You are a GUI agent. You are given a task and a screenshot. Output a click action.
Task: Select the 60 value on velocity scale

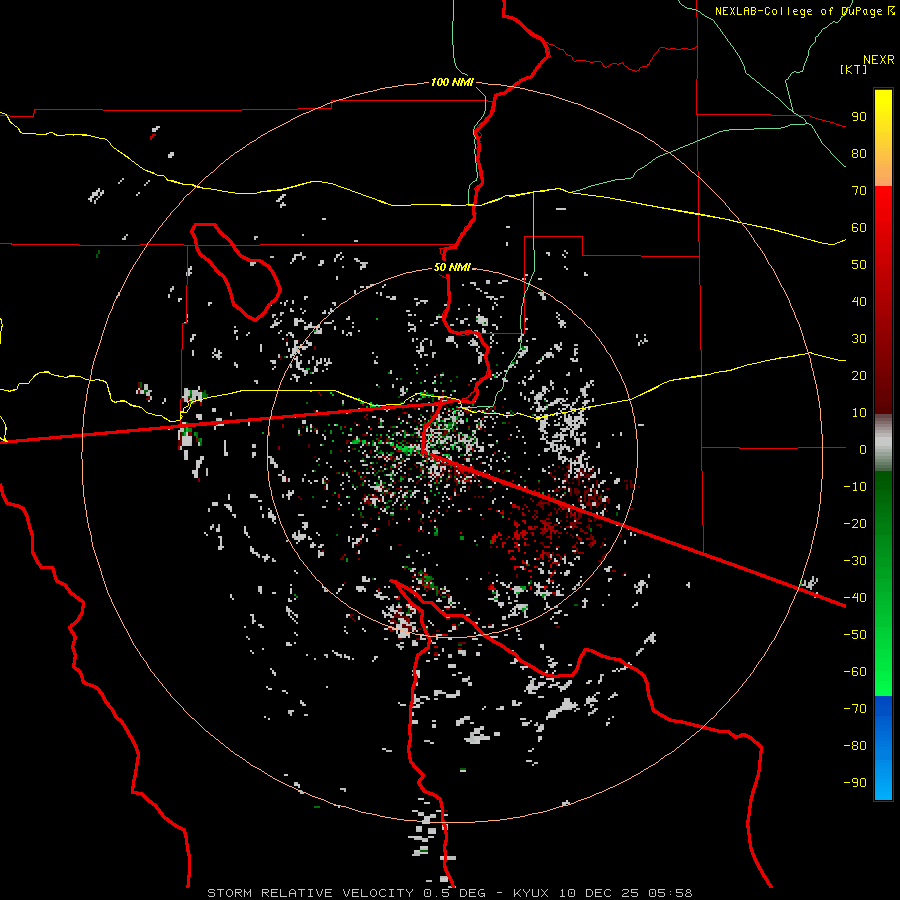(859, 227)
